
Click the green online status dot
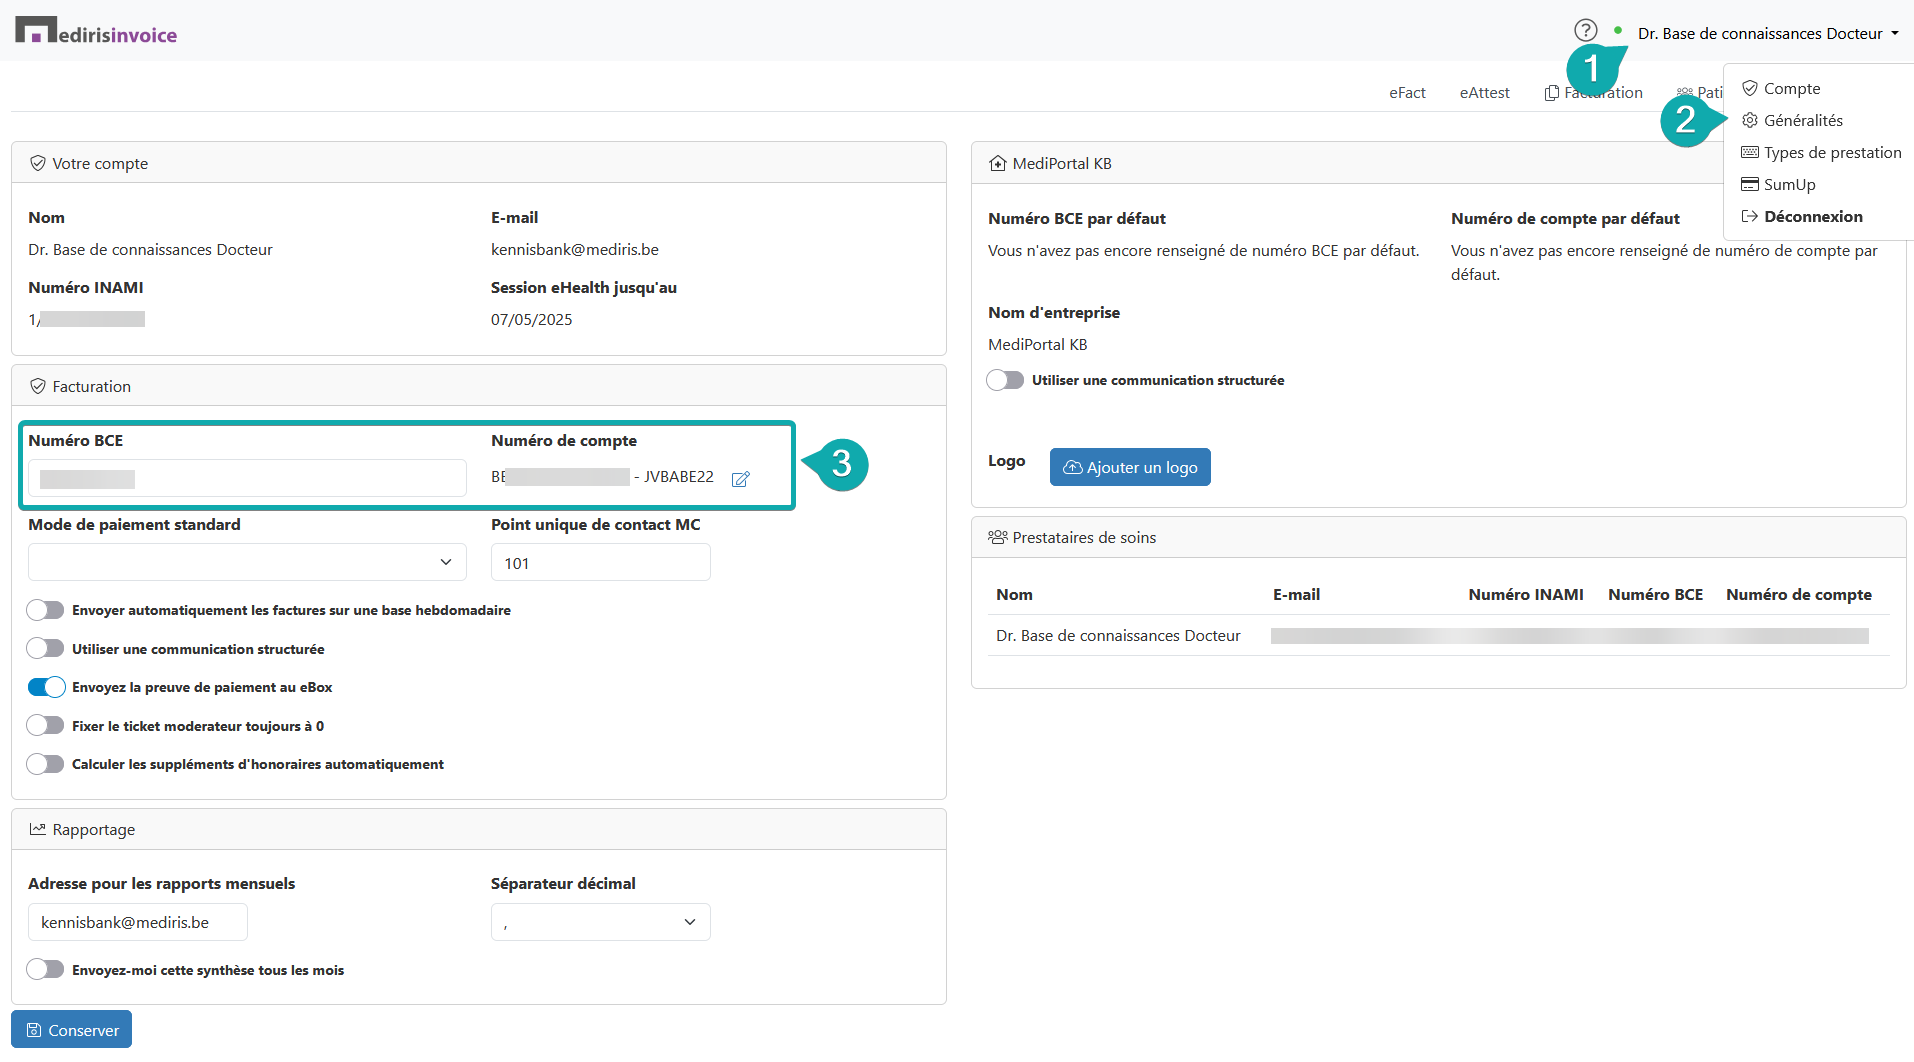1618,30
